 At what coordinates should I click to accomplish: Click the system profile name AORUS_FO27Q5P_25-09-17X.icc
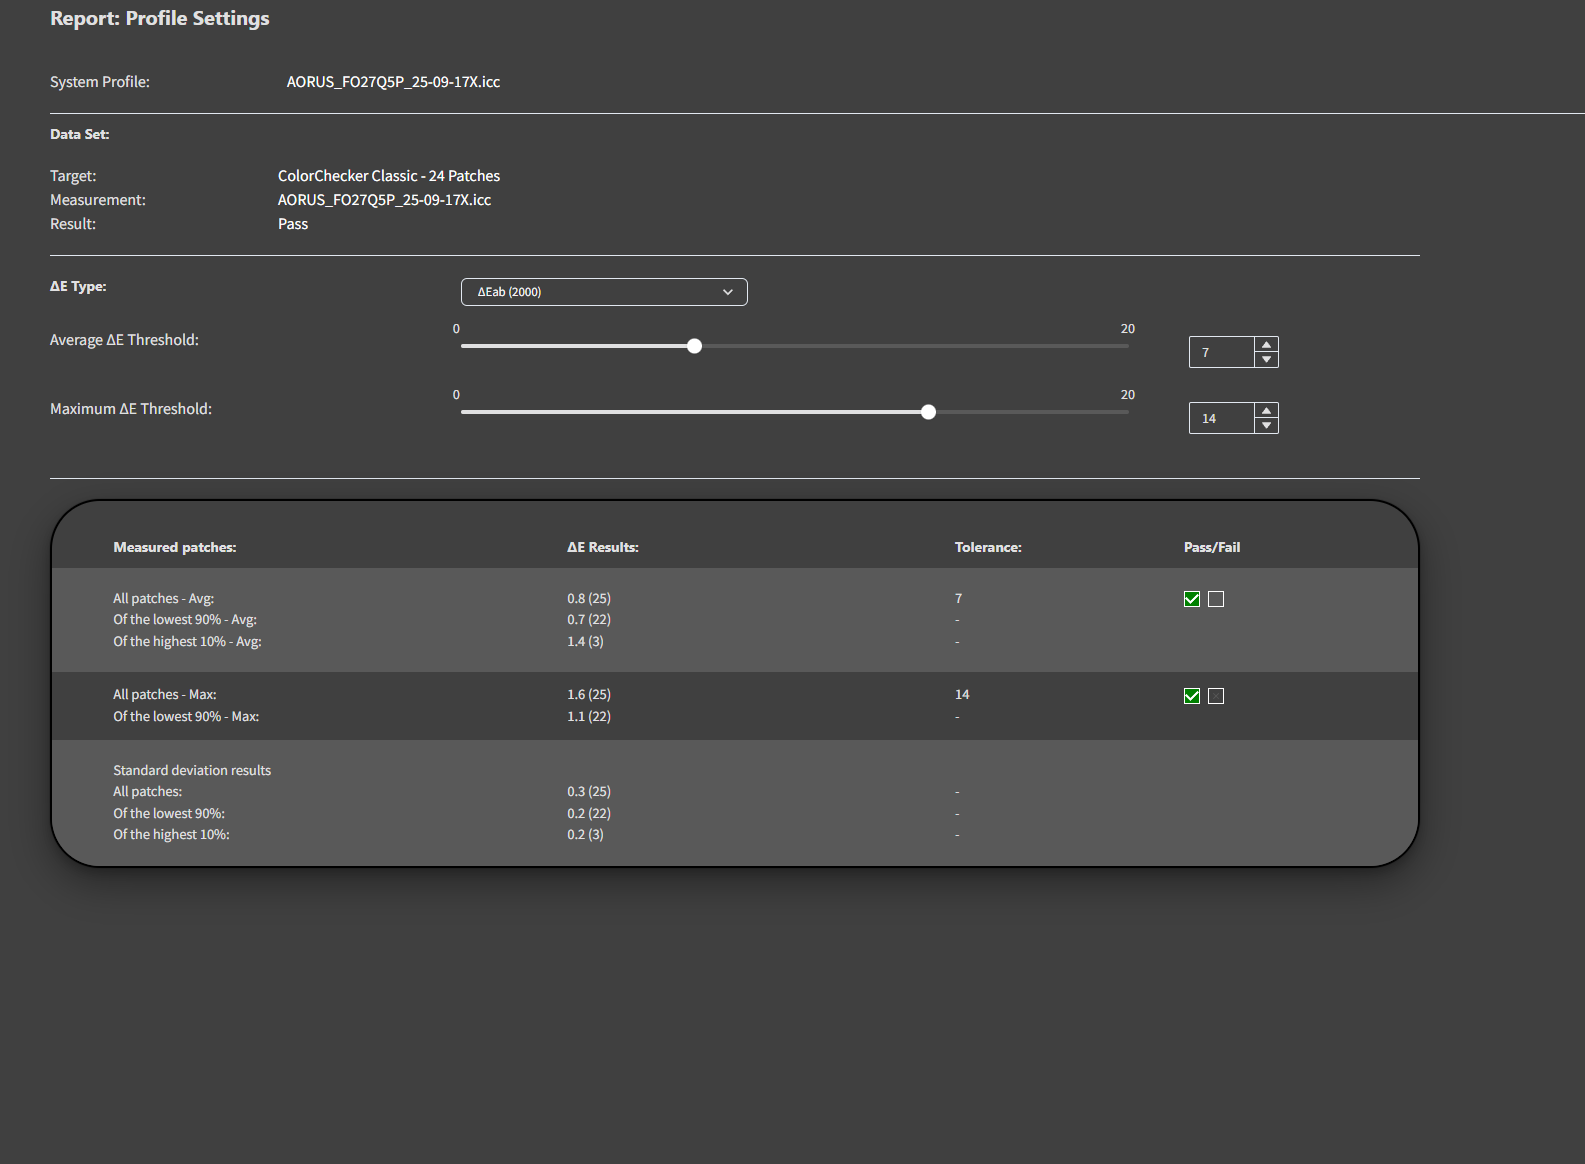coord(393,82)
